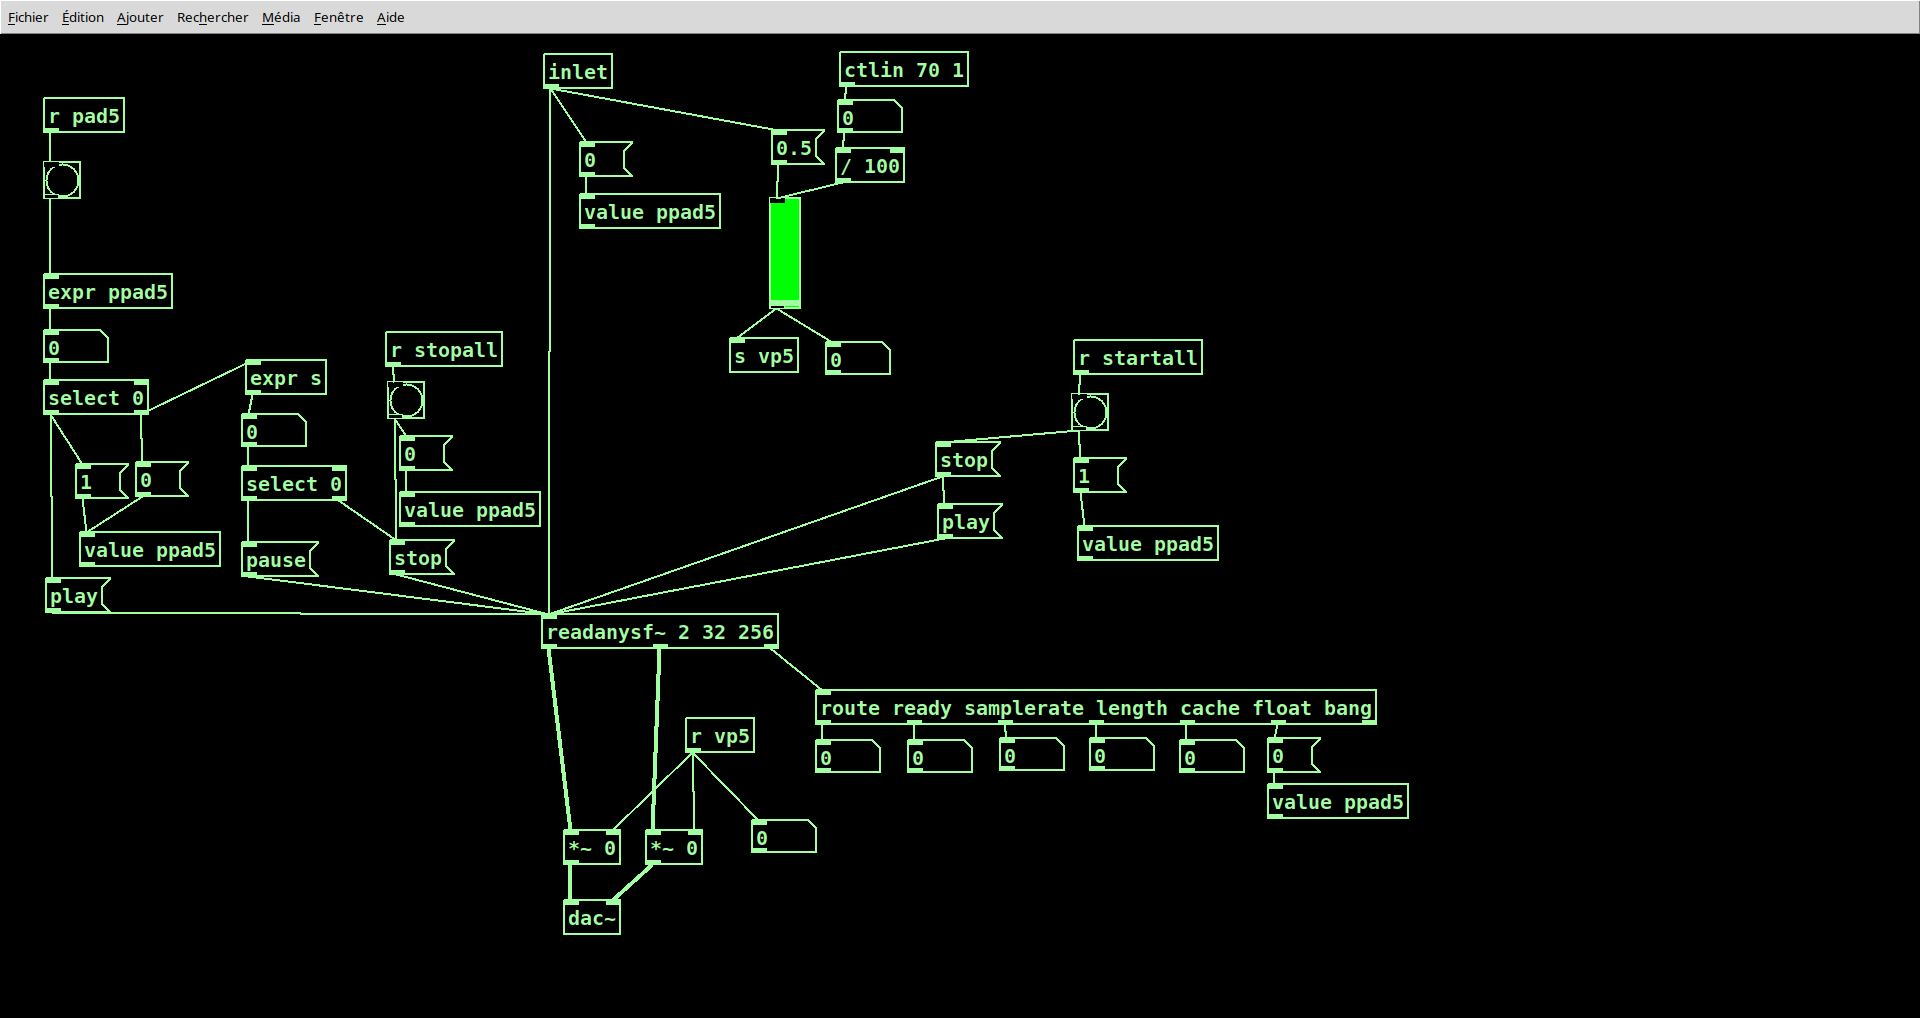Select value ppad5 object below r stopall
Screen dimensions: 1920x1018
(470, 510)
